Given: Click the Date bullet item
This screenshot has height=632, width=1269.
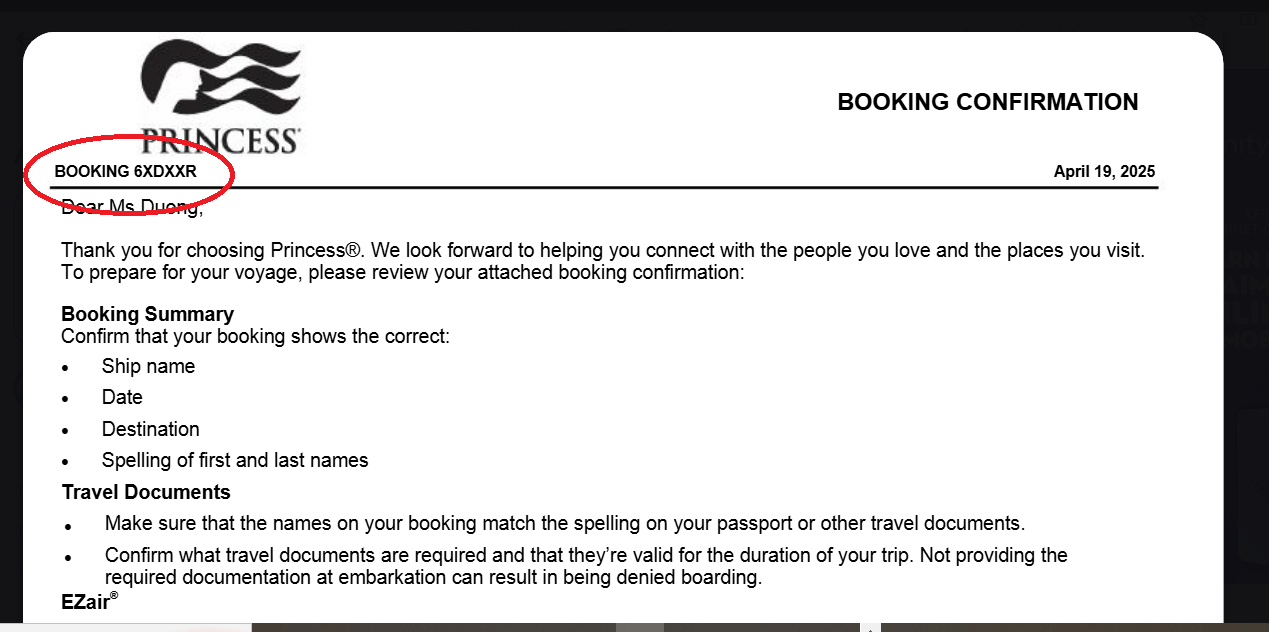Looking at the screenshot, I should coord(122,397).
